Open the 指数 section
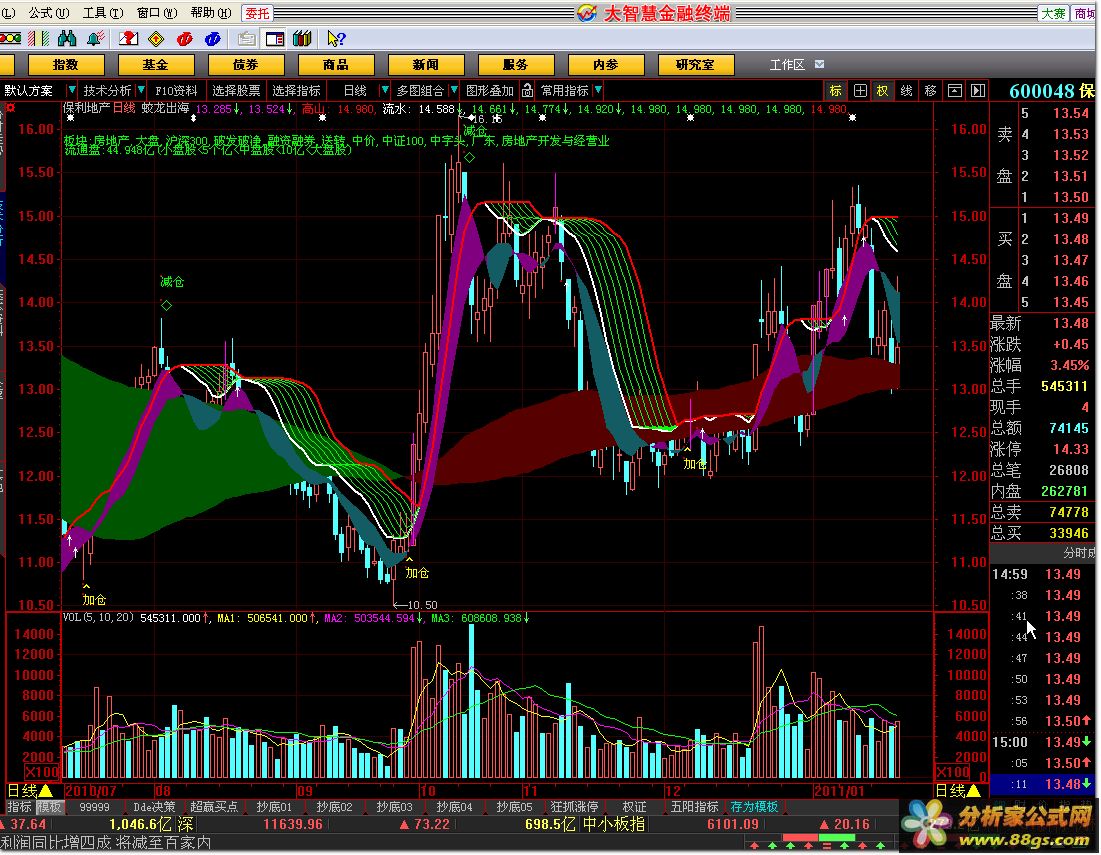The height and width of the screenshot is (855, 1101). [x=65, y=65]
